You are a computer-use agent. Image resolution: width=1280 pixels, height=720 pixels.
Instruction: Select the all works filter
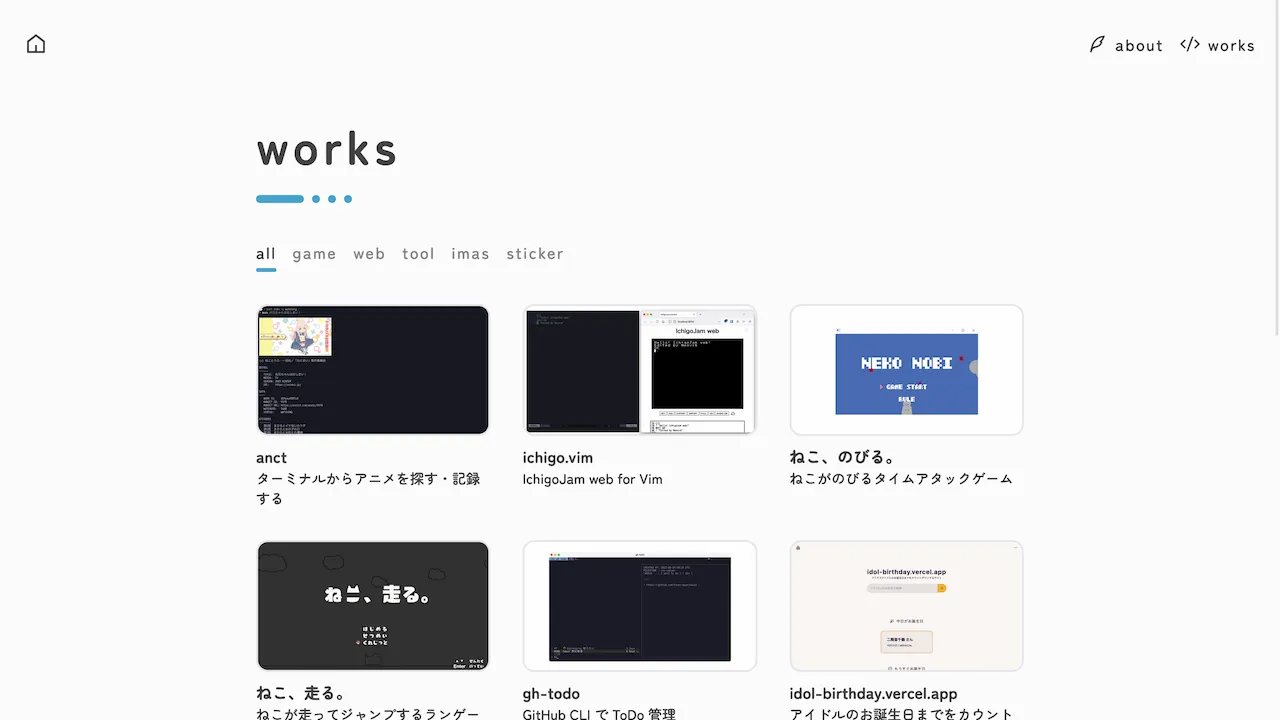point(266,253)
